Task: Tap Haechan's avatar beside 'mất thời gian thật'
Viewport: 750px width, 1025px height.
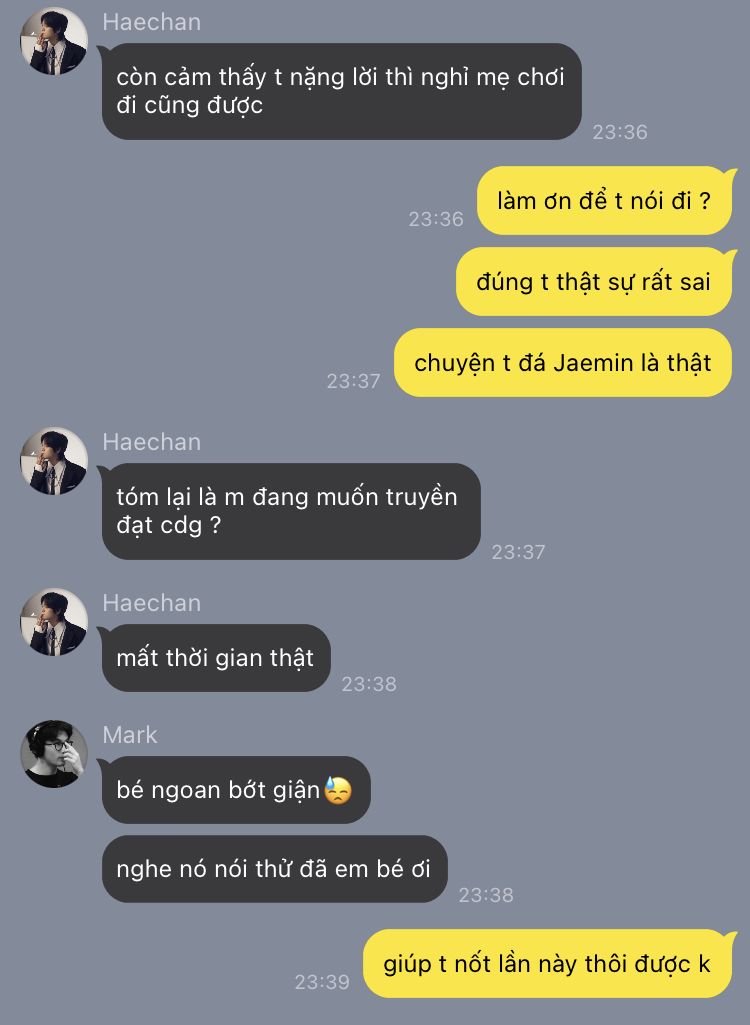Action: coord(54,622)
